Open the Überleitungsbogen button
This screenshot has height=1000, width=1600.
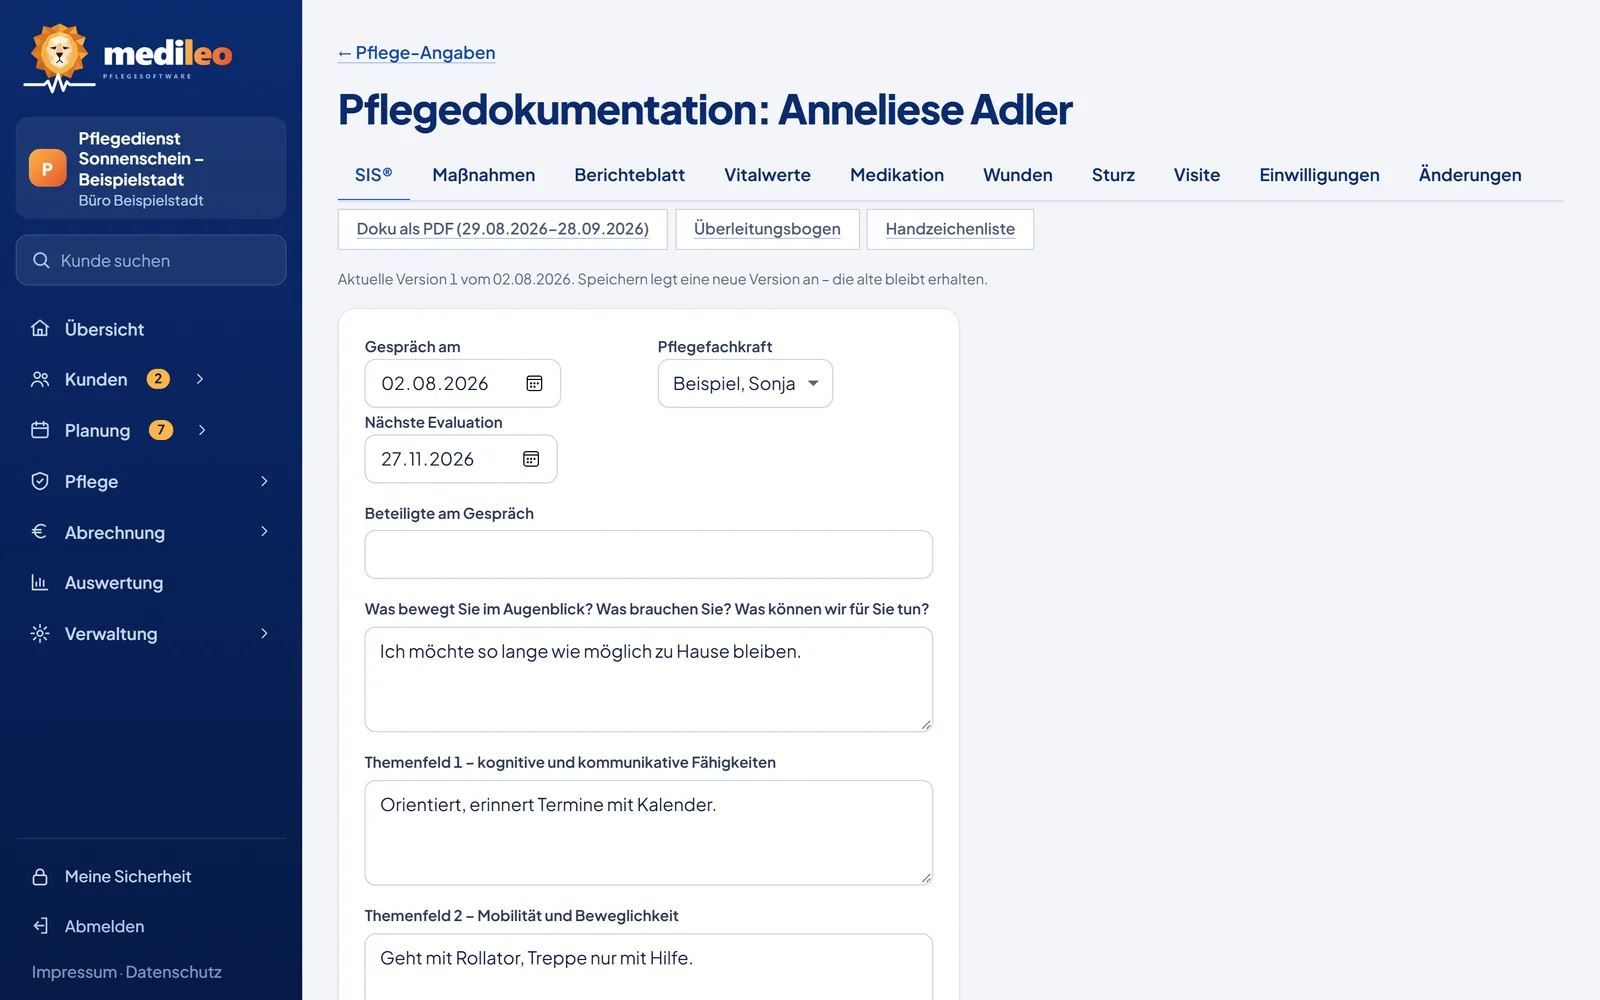pyautogui.click(x=767, y=229)
